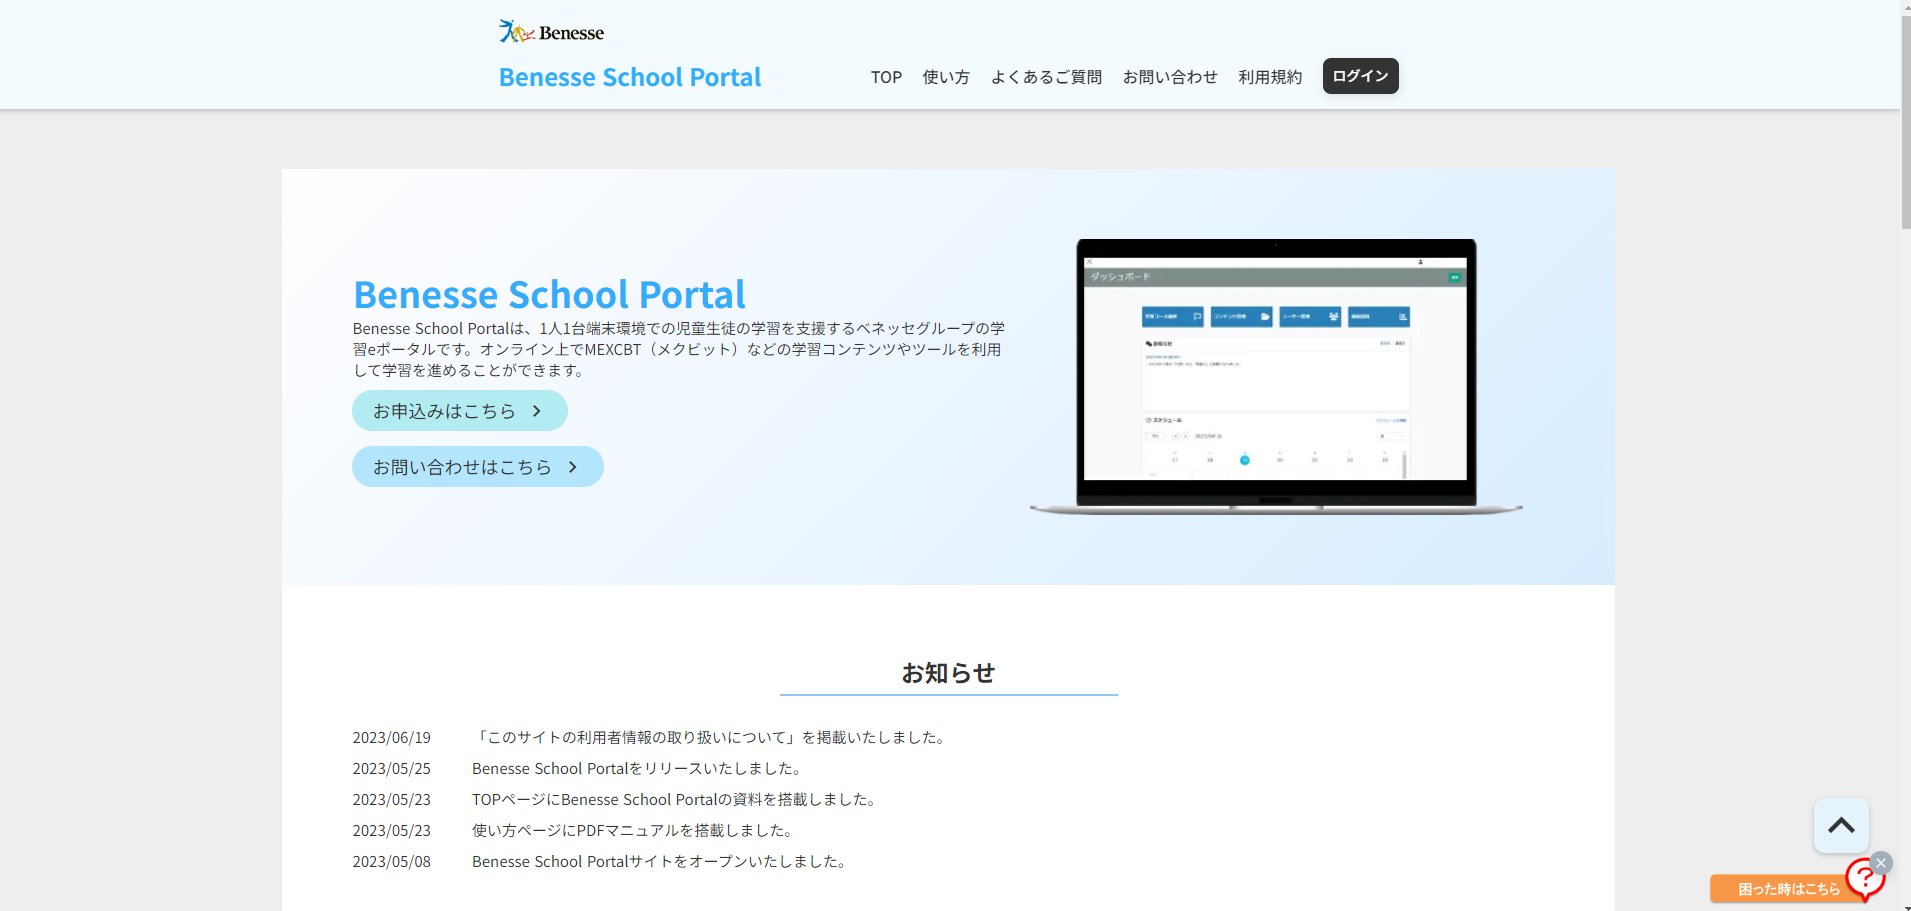Open the 使い方 menu item
1911x911 pixels.
(946, 77)
